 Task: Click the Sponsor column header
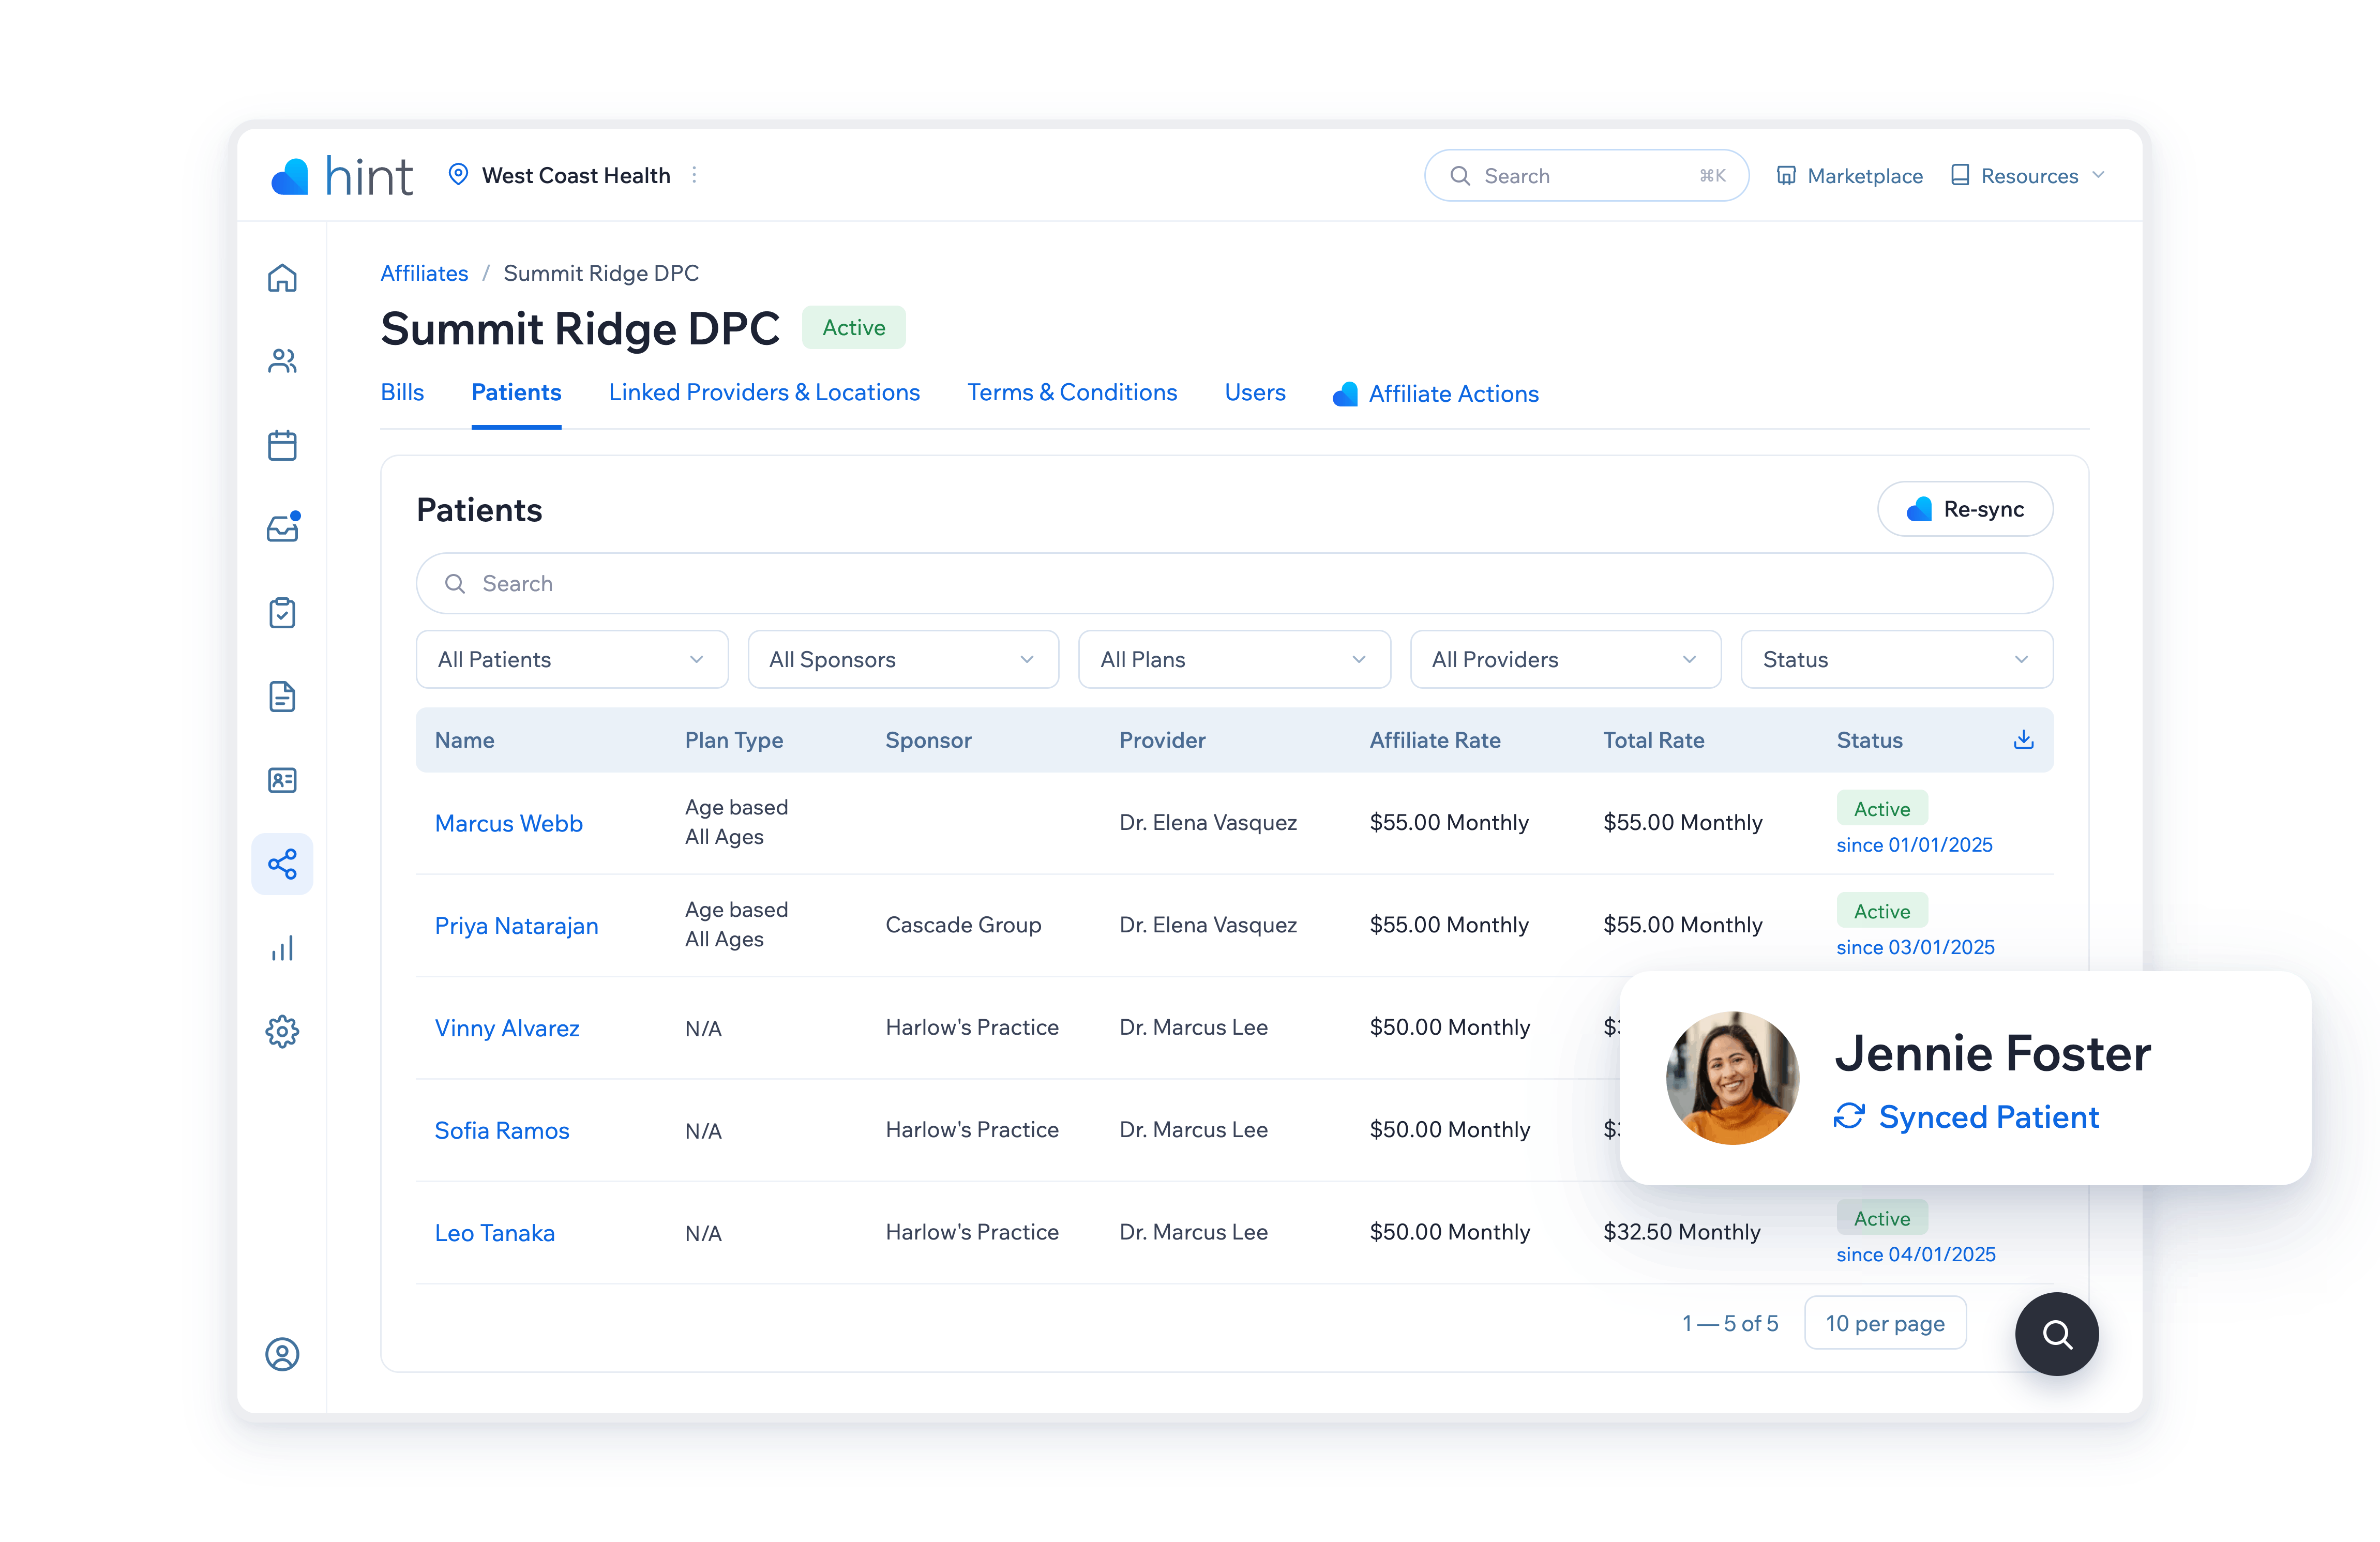coord(928,740)
